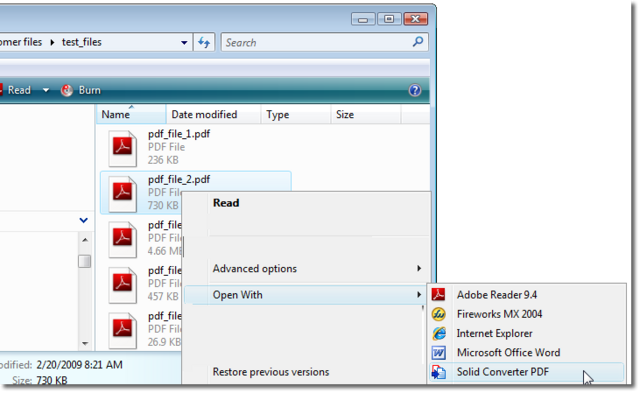Click the Microsoft Office Word icon
640x393 pixels.
(439, 353)
